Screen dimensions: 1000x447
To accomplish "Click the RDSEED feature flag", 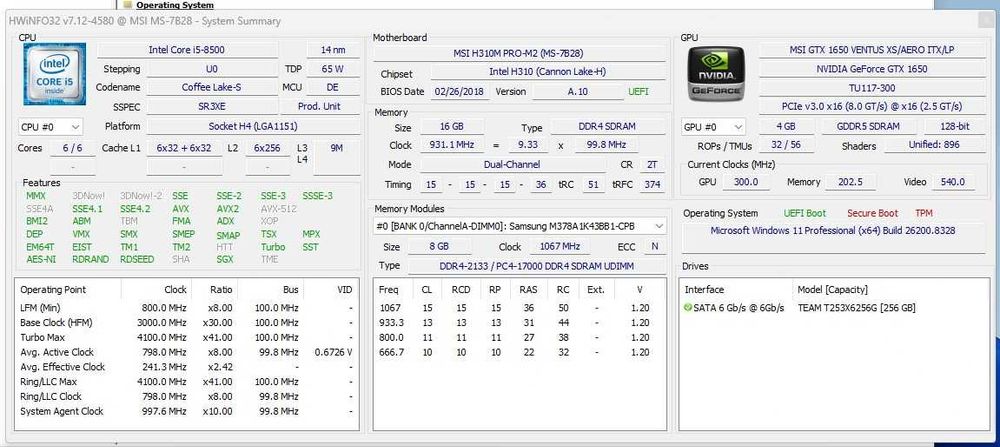I will click(136, 260).
